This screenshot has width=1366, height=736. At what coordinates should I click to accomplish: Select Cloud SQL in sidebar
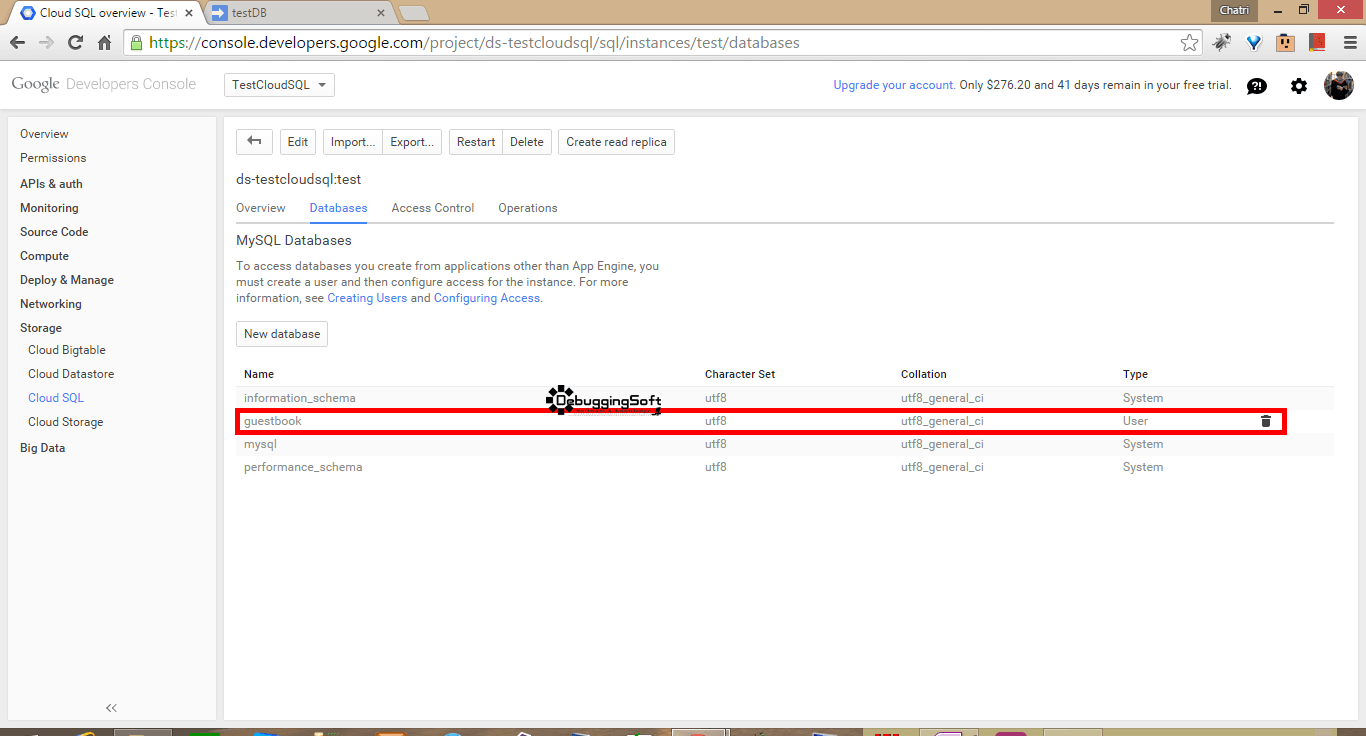(56, 398)
